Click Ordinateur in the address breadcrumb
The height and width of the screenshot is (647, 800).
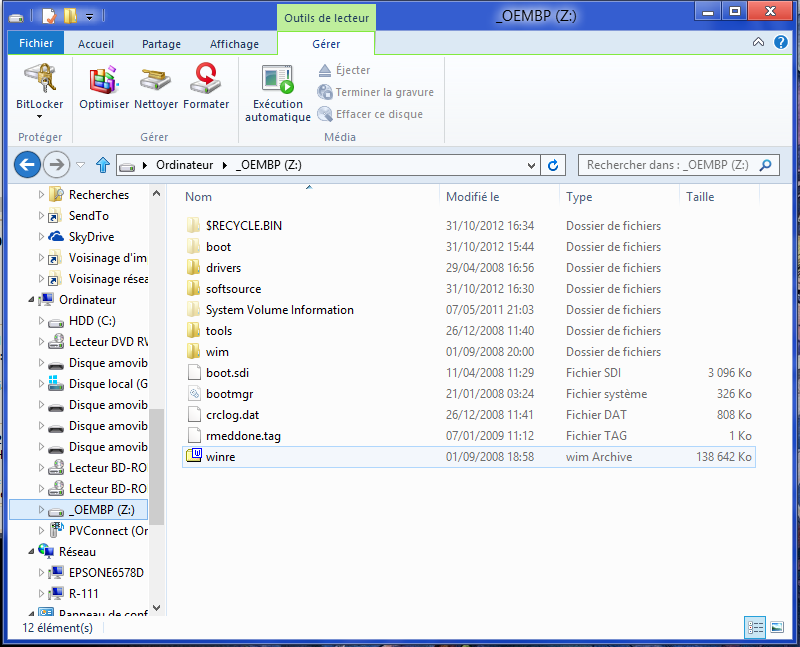(x=184, y=165)
